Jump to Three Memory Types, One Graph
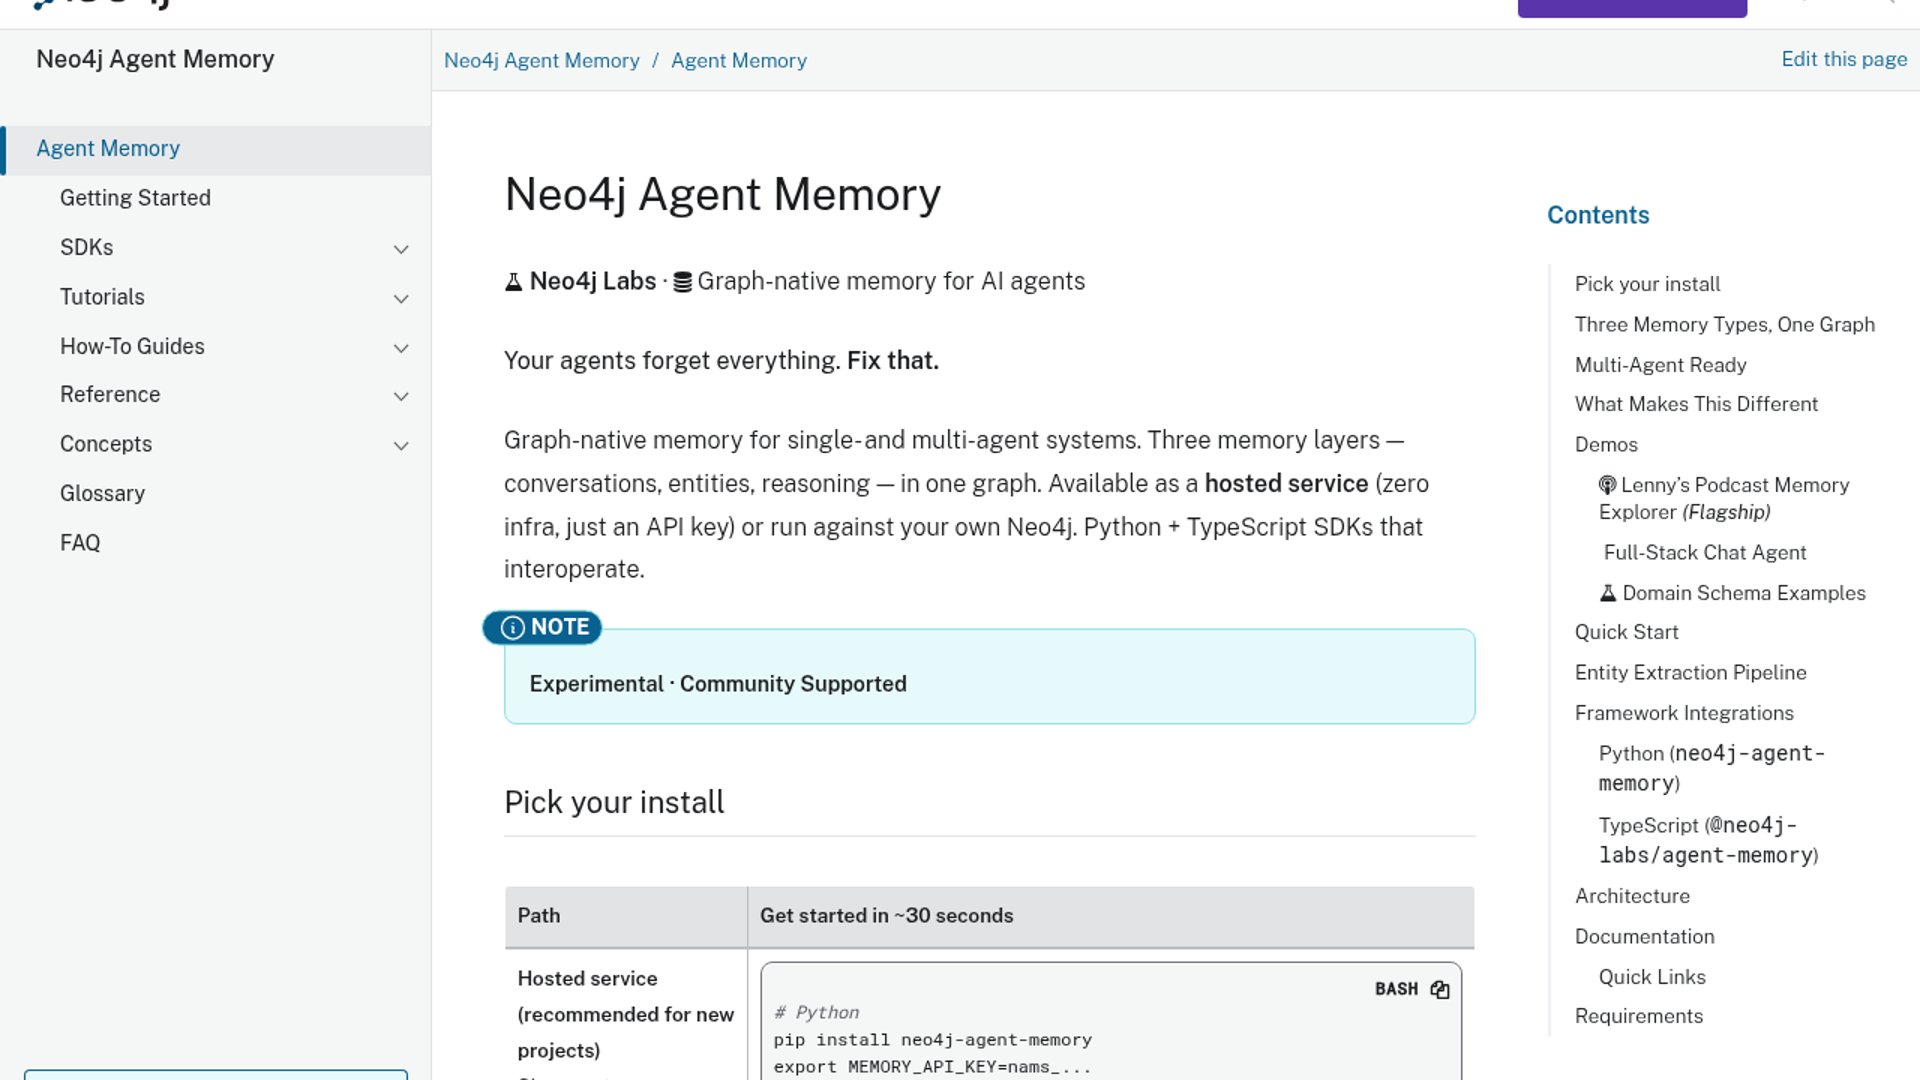 [x=1724, y=325]
